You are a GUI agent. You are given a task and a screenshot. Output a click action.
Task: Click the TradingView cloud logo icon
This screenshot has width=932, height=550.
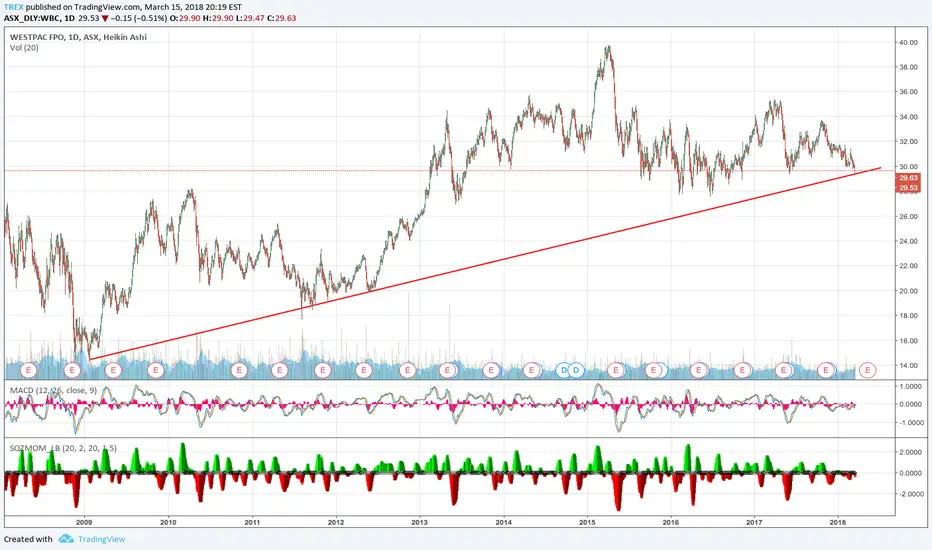pyautogui.click(x=66, y=539)
